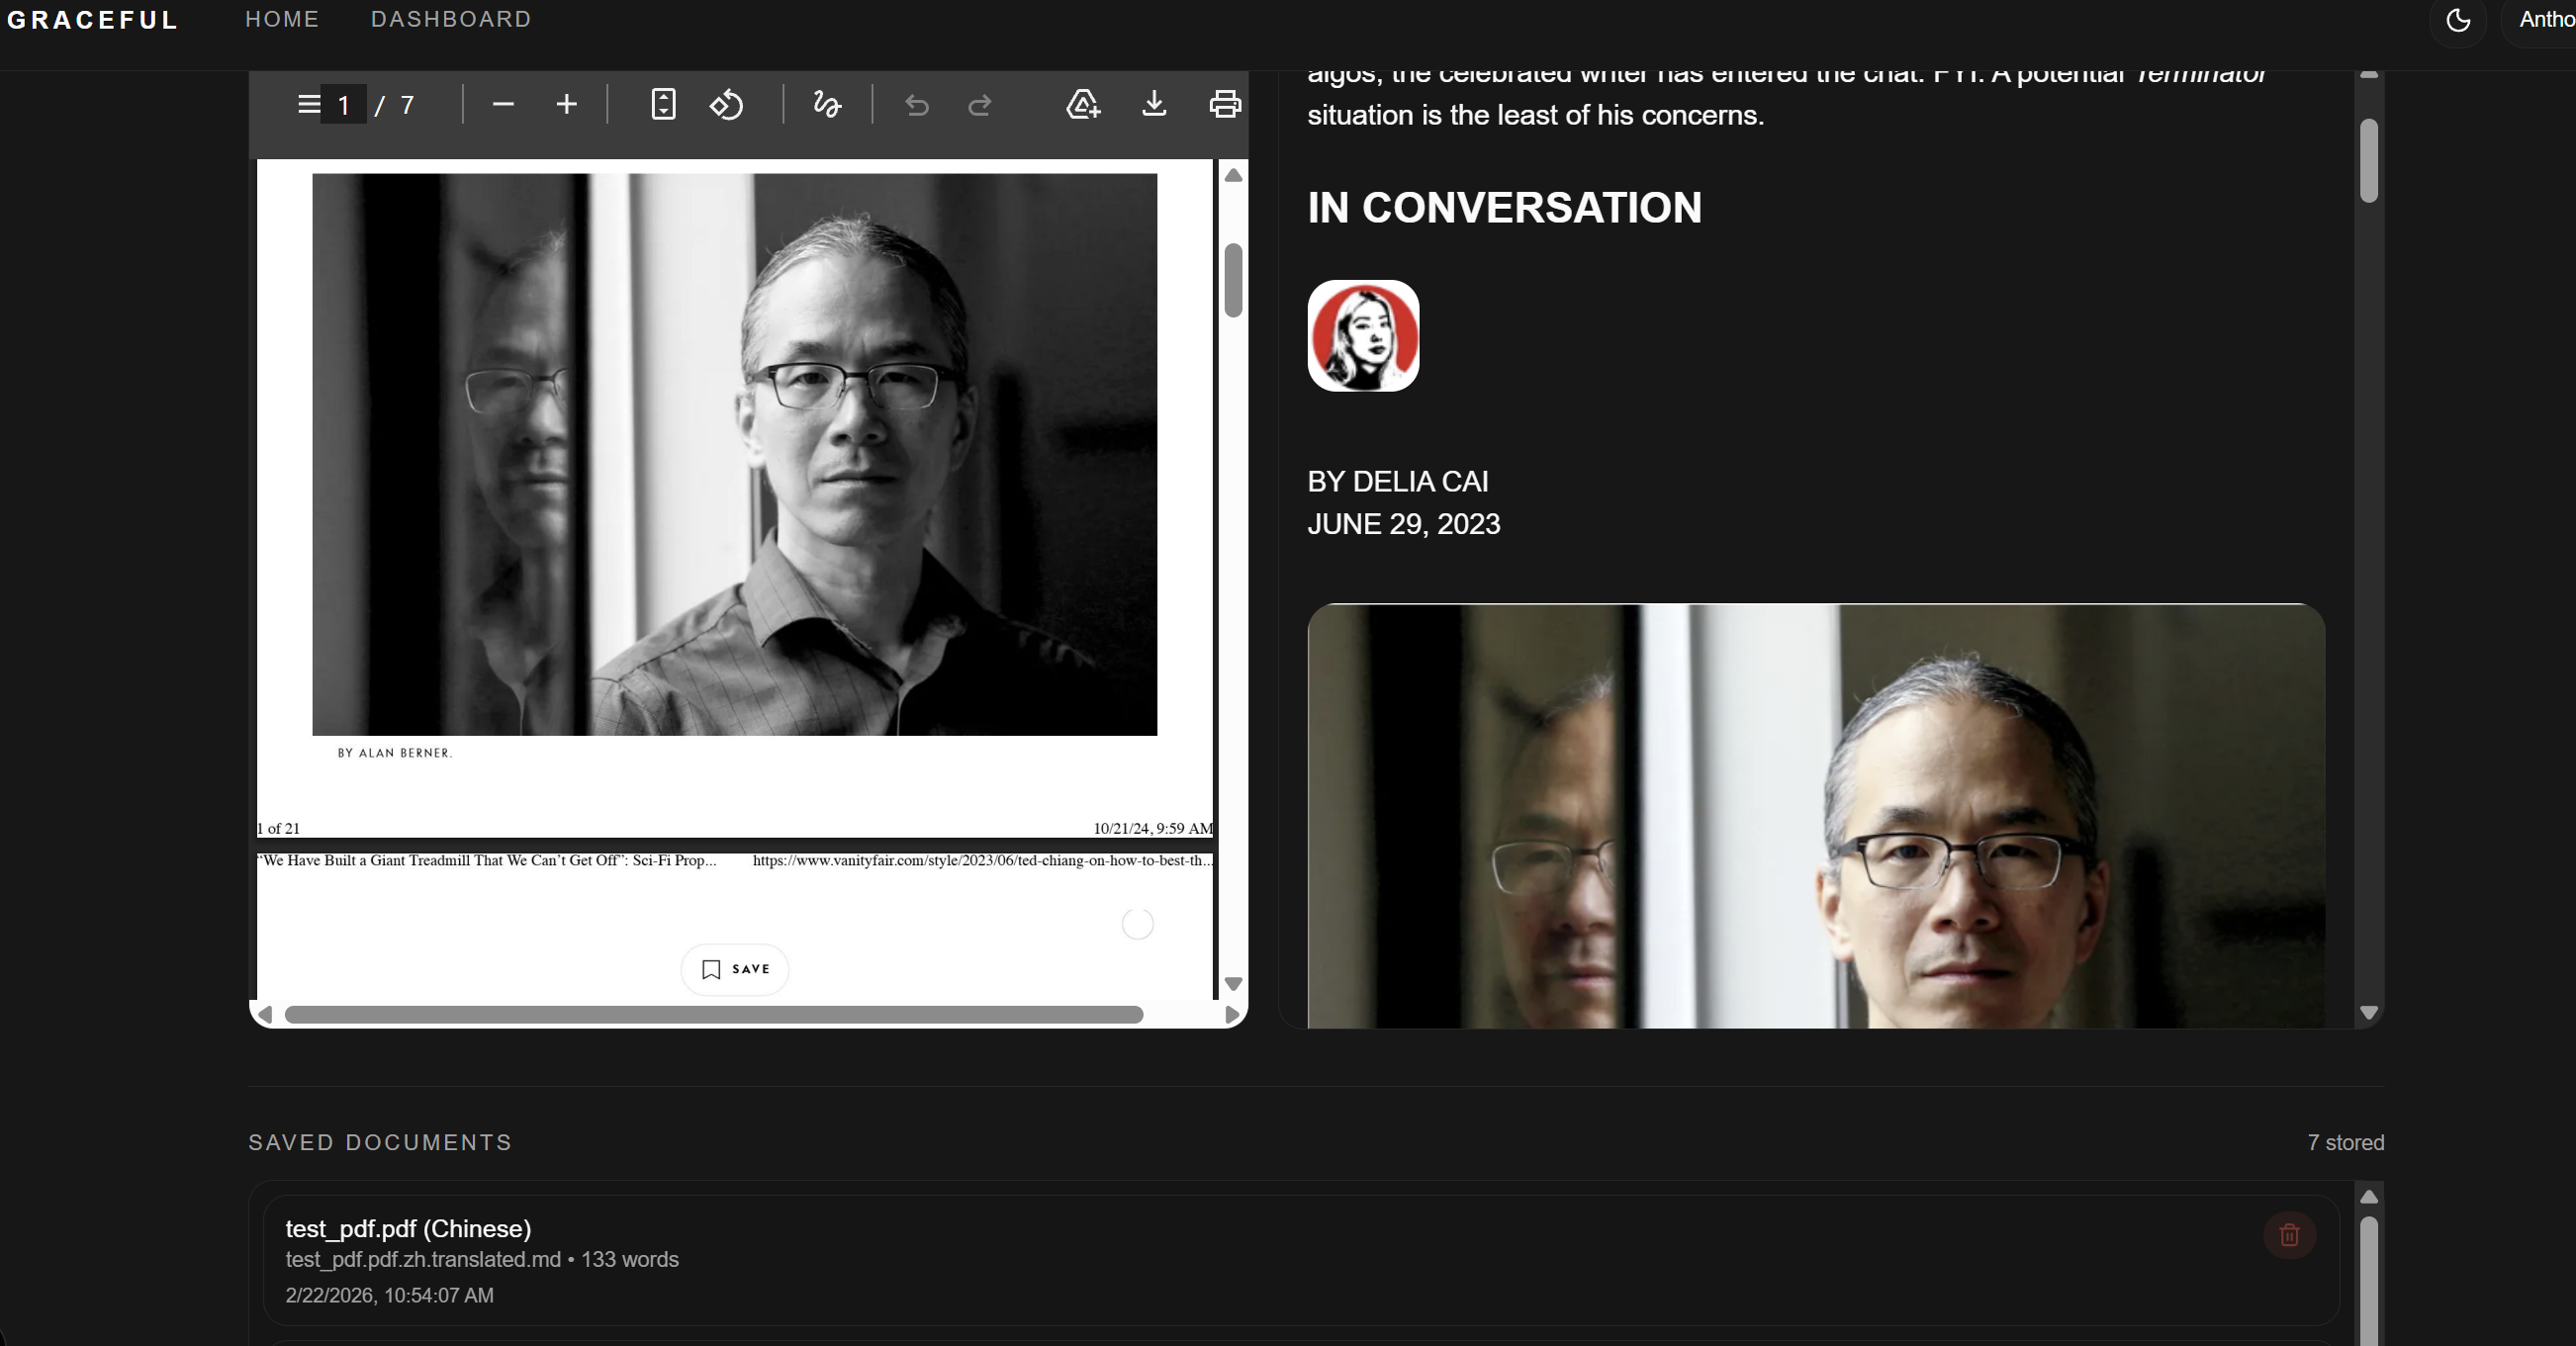This screenshot has height=1346, width=2576.
Task: Click the PDF page number field
Action: coord(343,105)
